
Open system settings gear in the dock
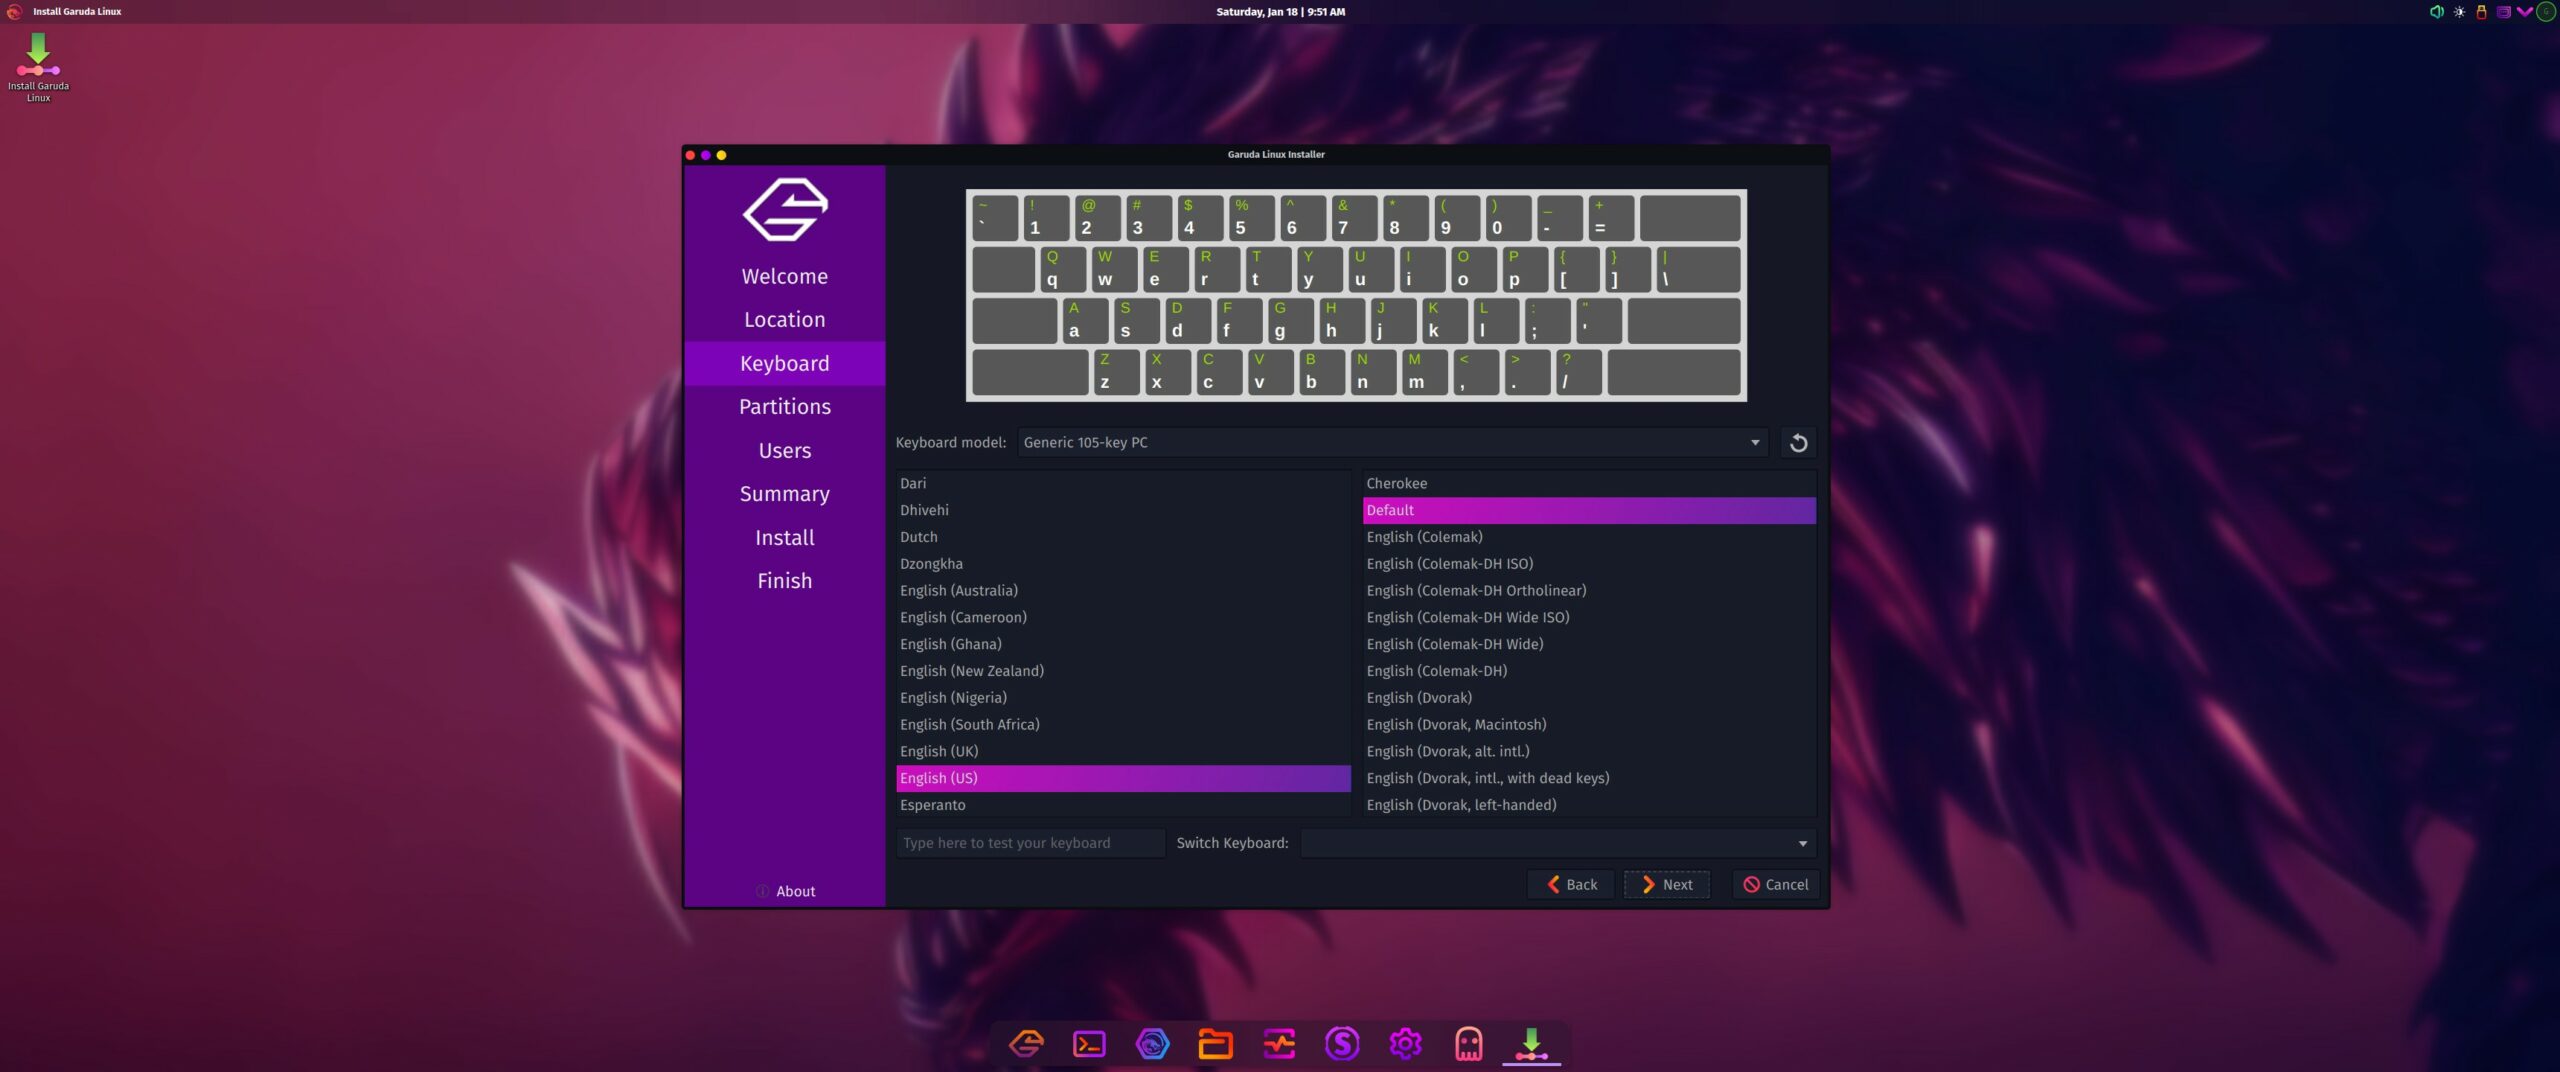1405,1044
